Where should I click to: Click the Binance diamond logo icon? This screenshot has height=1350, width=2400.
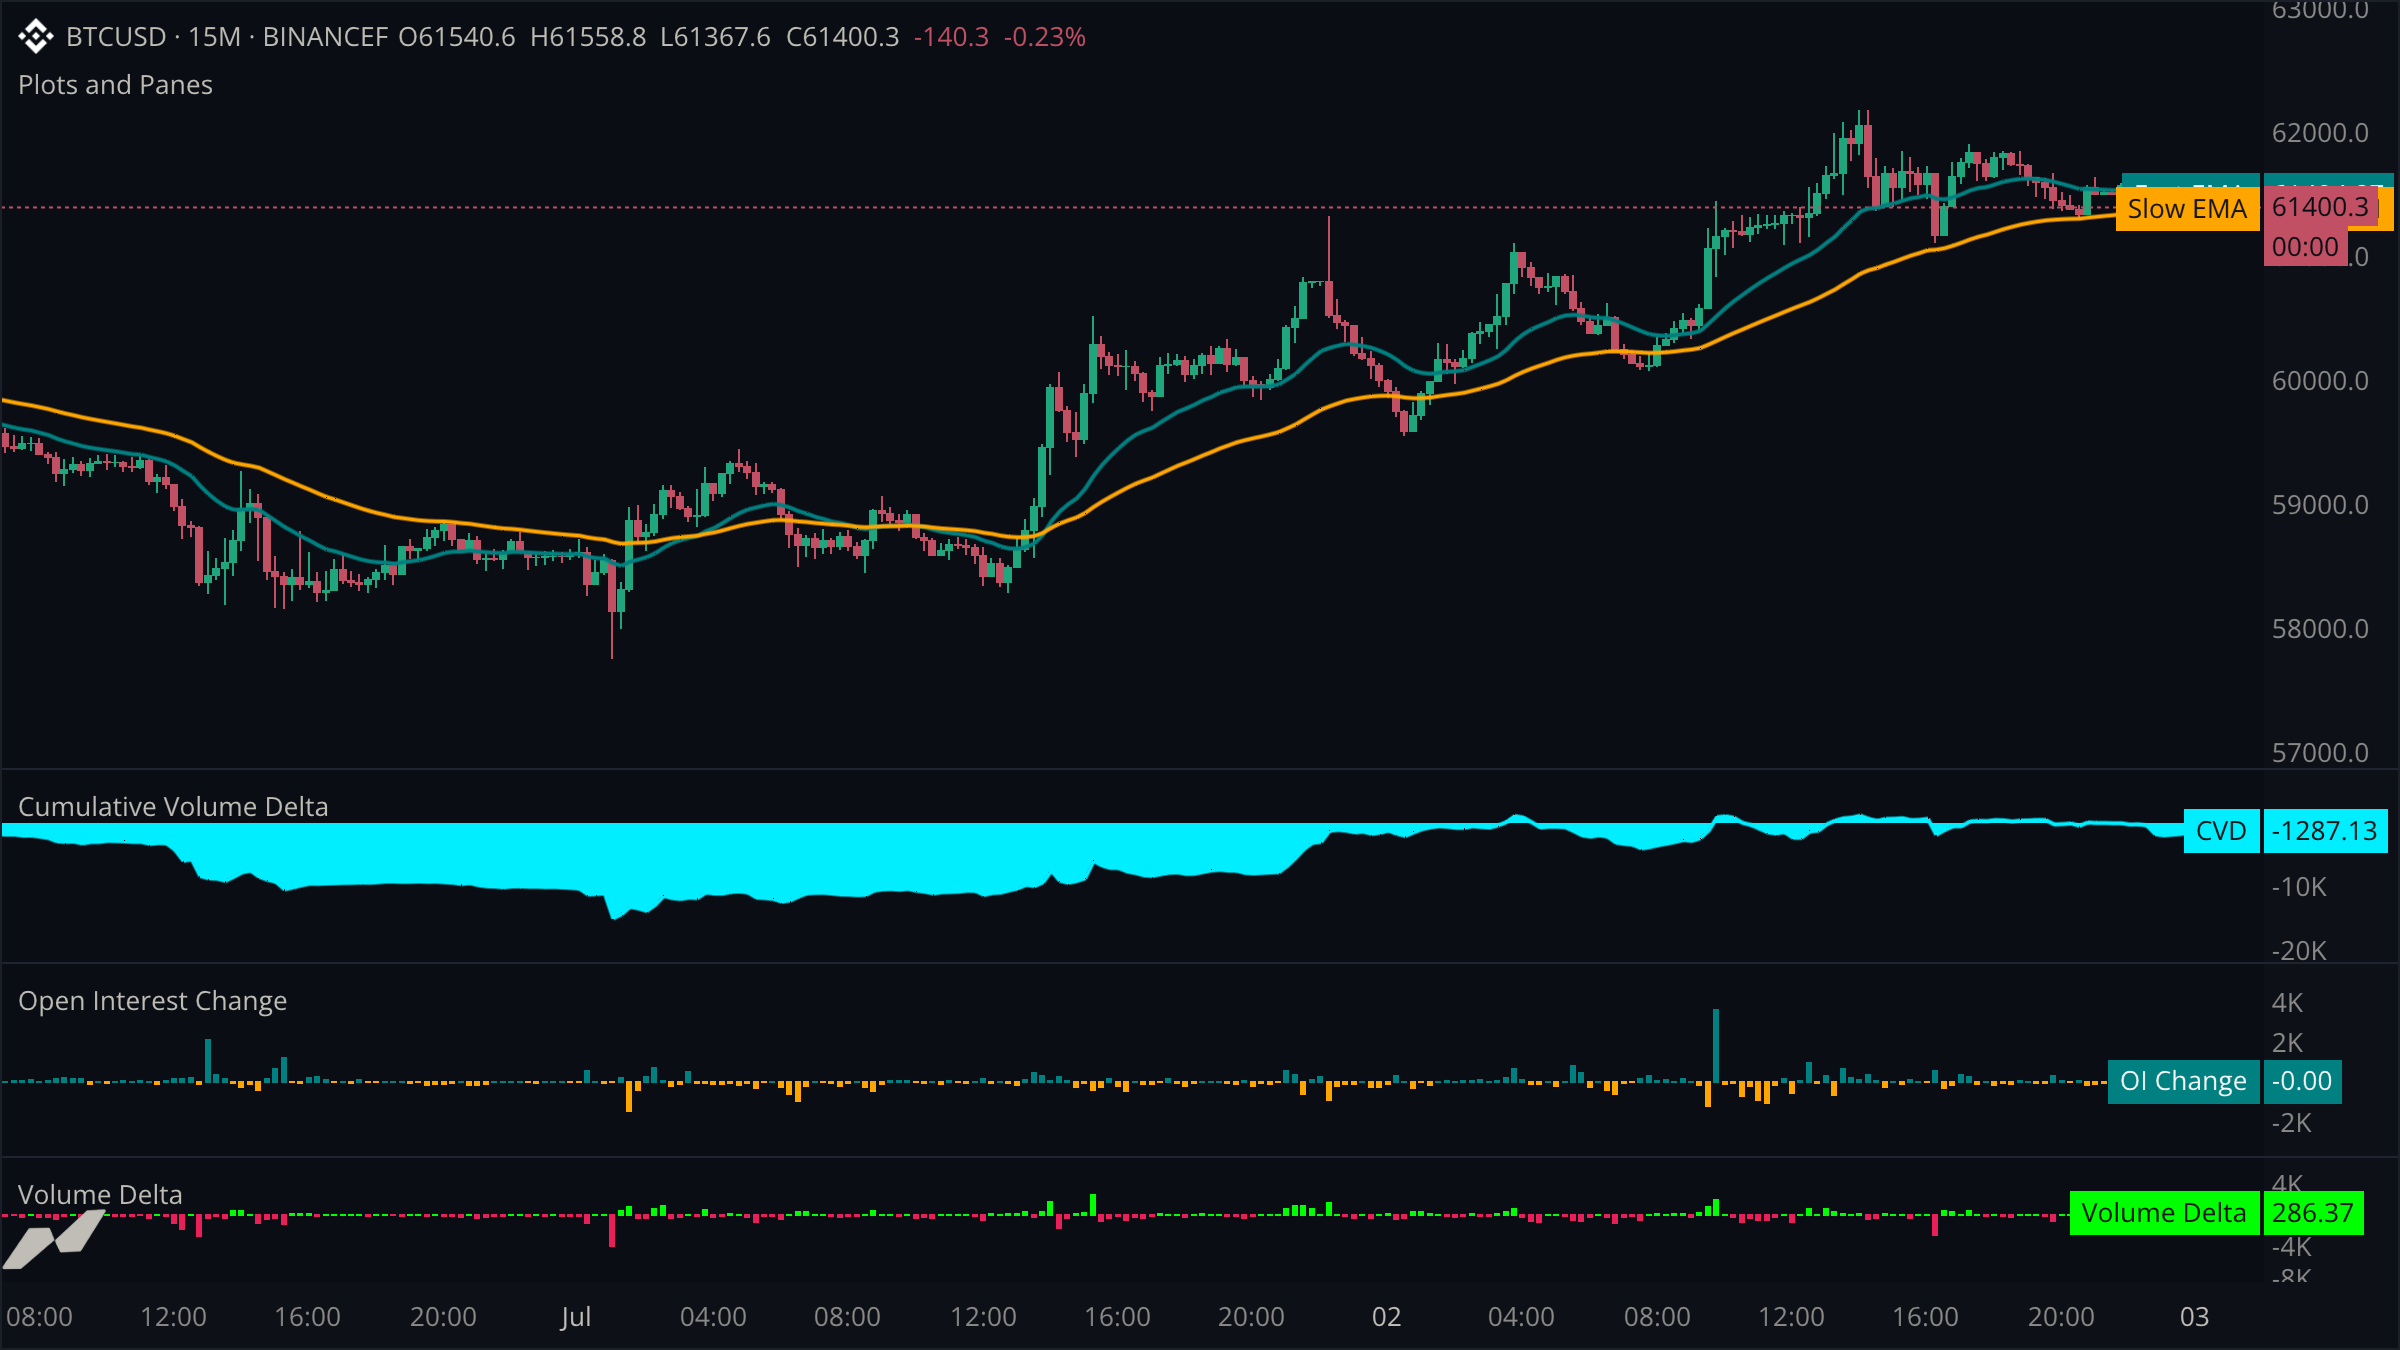[35, 37]
